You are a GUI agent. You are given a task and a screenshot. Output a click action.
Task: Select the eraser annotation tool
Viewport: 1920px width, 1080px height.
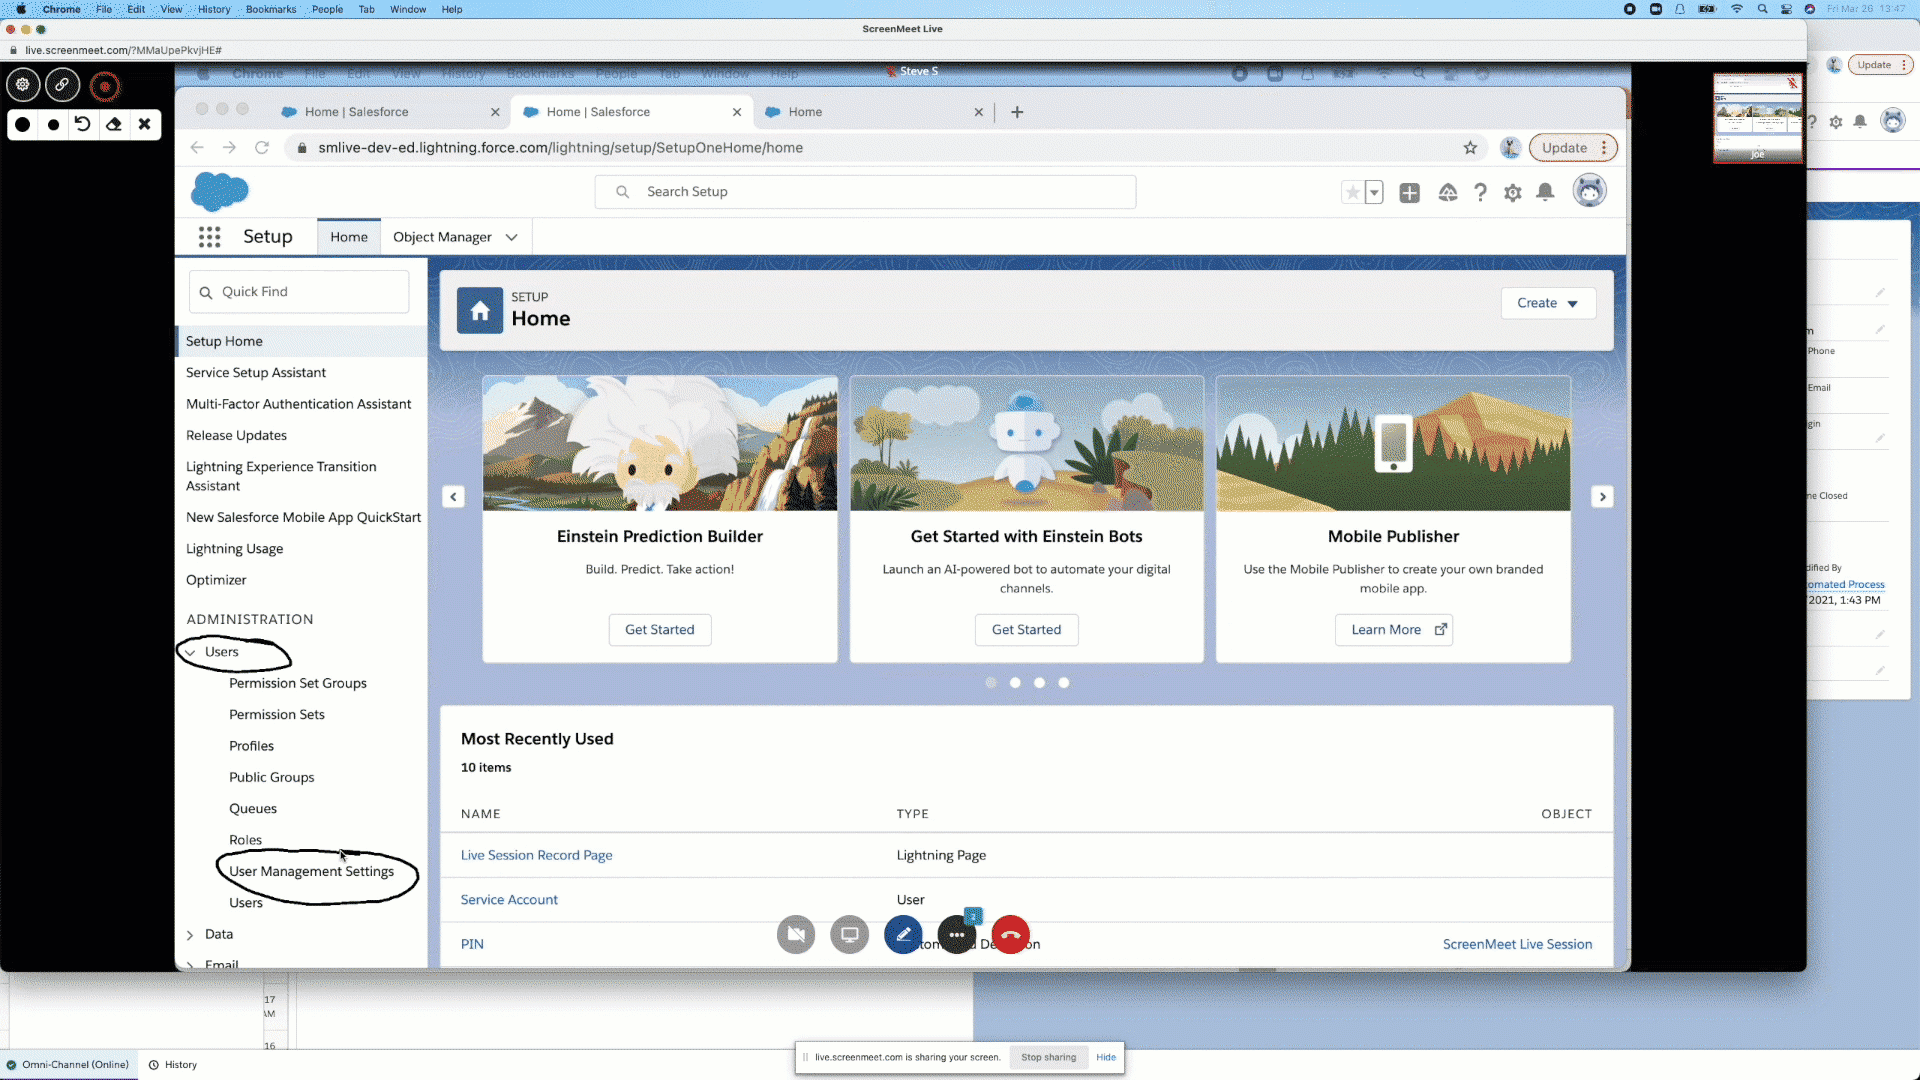click(x=114, y=124)
